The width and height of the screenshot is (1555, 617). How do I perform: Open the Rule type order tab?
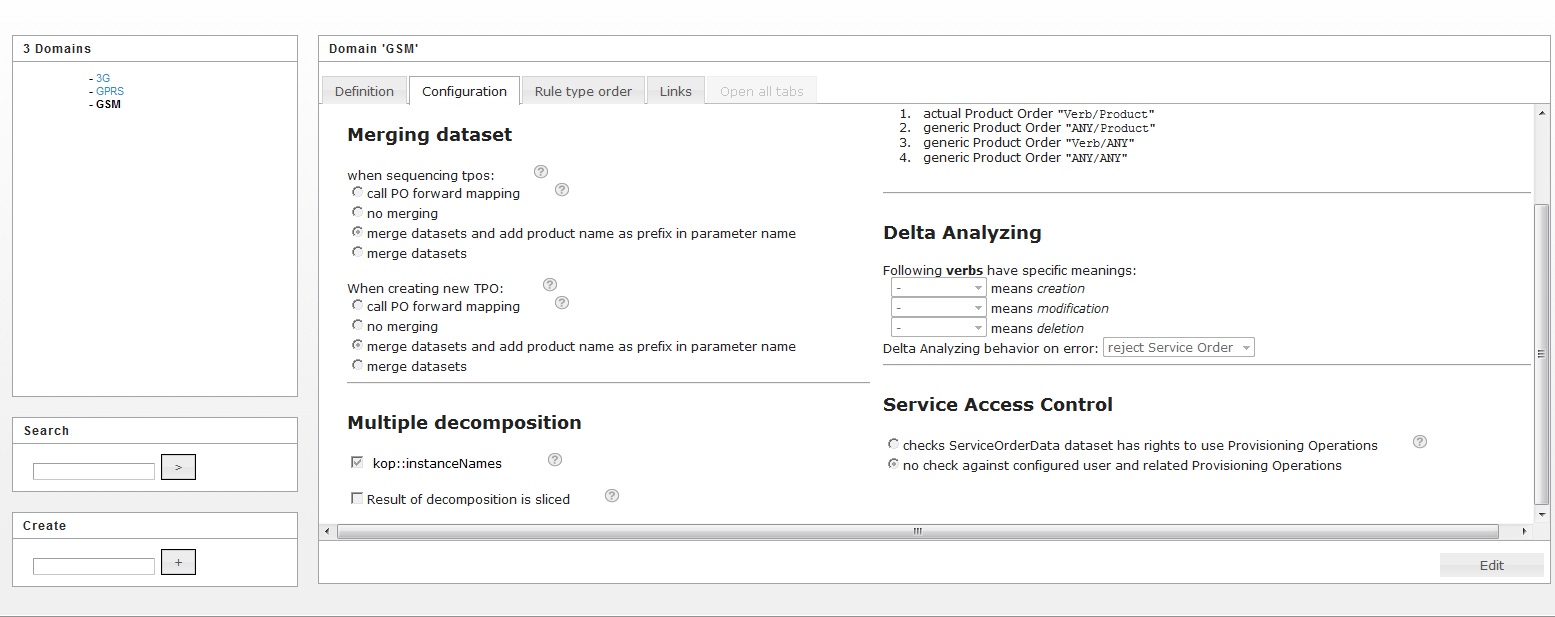pyautogui.click(x=583, y=91)
